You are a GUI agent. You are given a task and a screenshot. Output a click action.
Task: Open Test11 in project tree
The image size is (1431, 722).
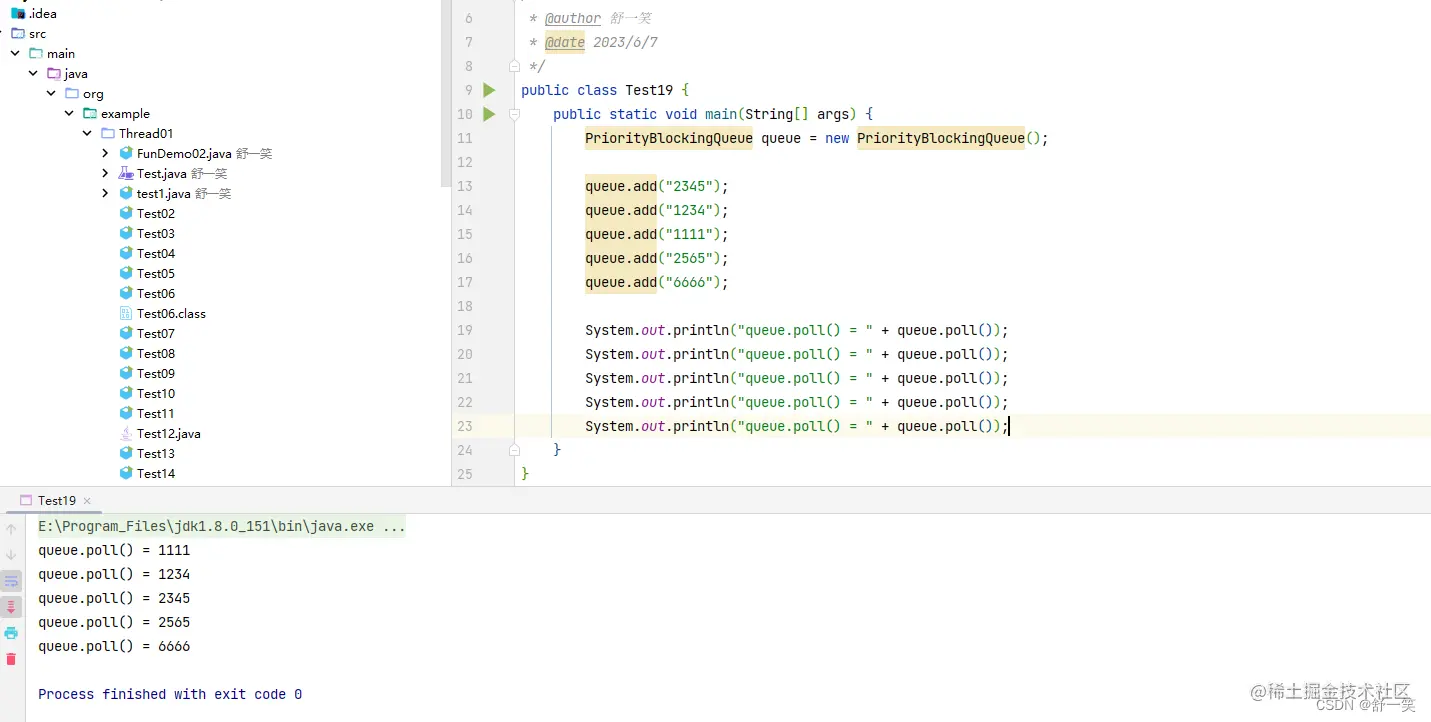[156, 413]
